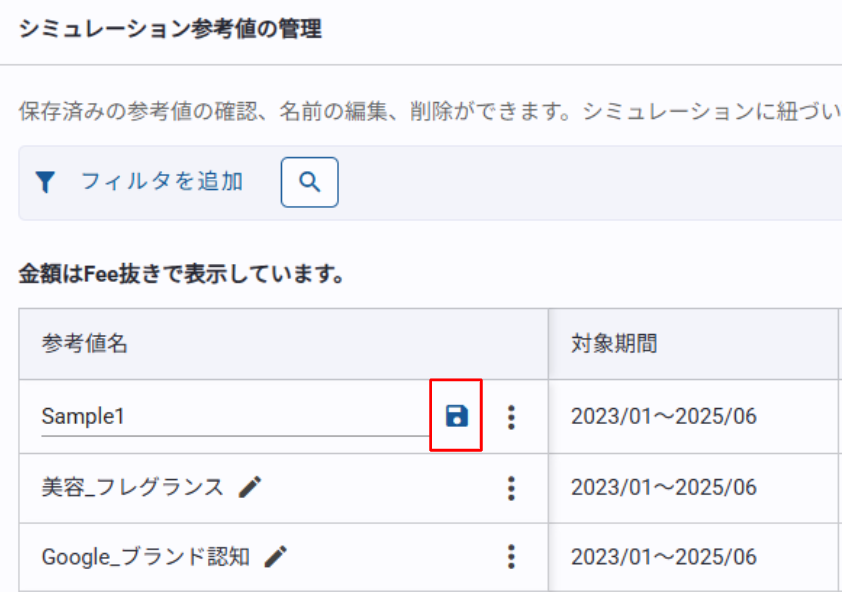Click the pencil icon beside Google_ブランド認知
The width and height of the screenshot is (842, 592).
tap(275, 557)
